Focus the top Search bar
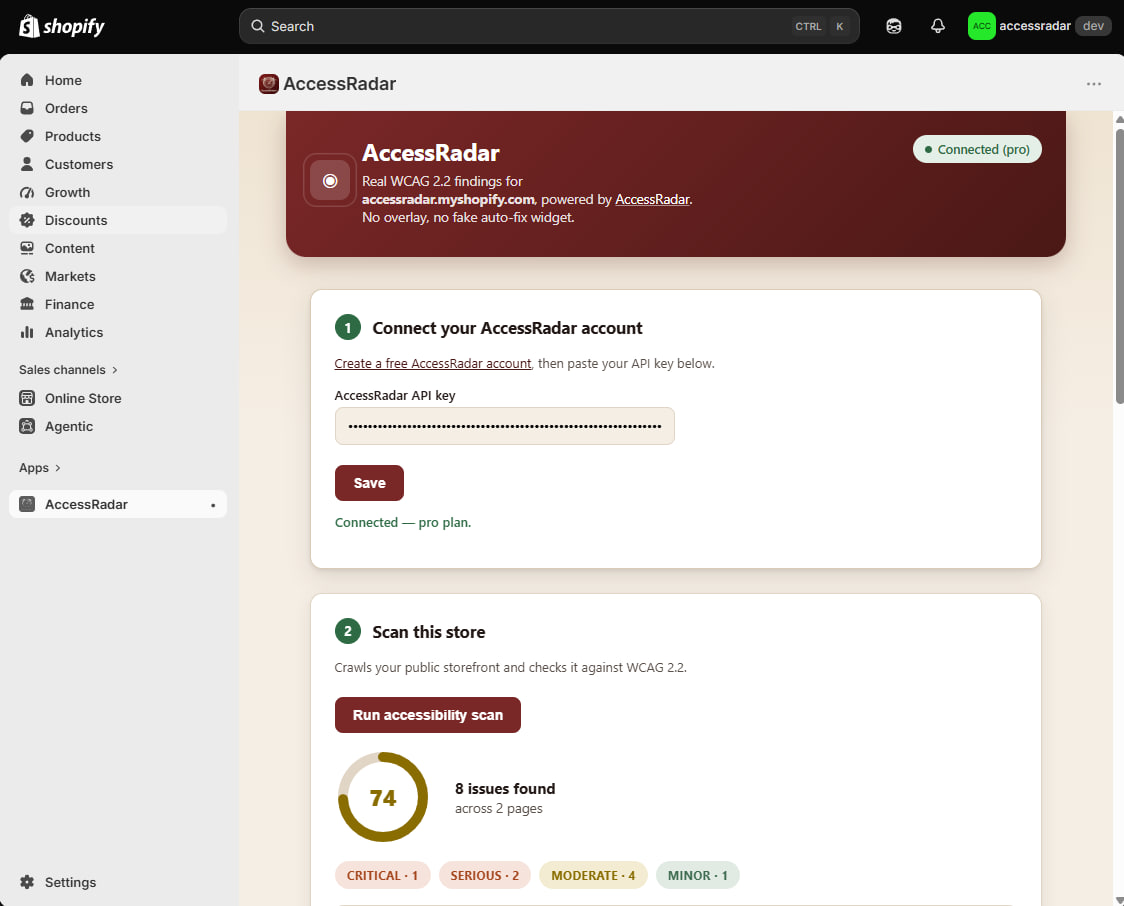Screen dimensions: 1124x906 point(549,26)
